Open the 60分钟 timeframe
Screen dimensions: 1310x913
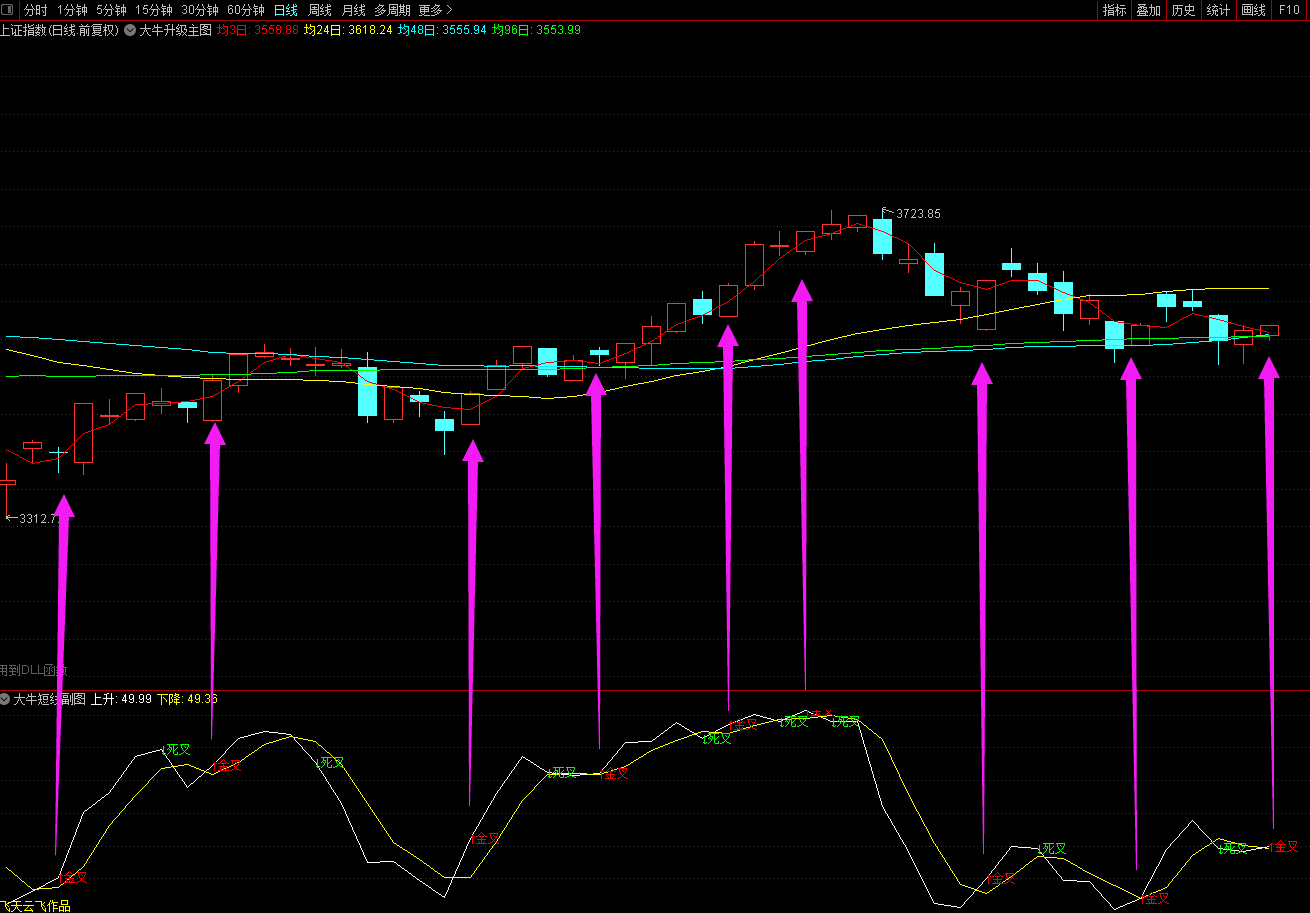pos(246,10)
